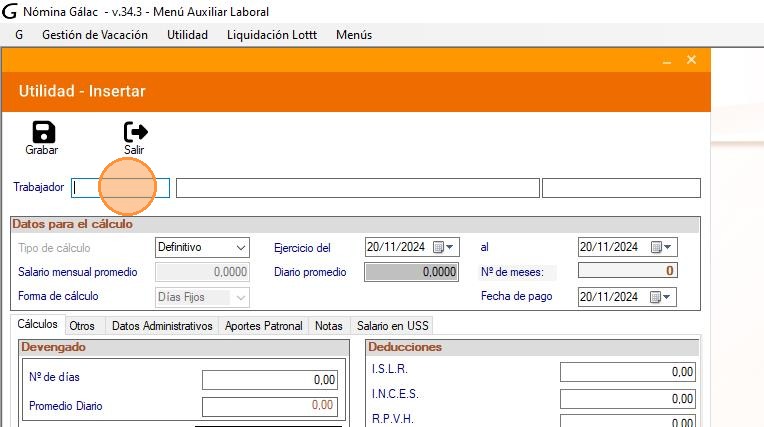
Task: Close the Utilidad - Insertar window
Action: [x=691, y=59]
